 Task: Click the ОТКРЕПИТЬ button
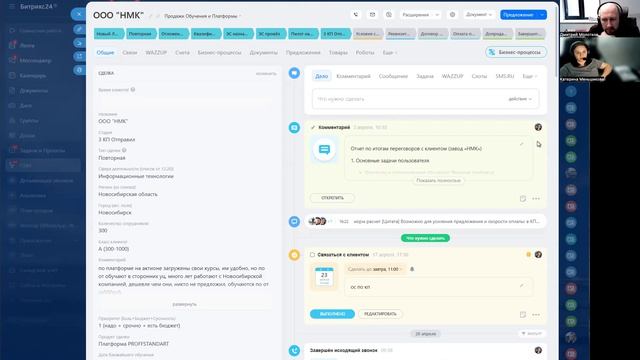pyautogui.click(x=332, y=198)
